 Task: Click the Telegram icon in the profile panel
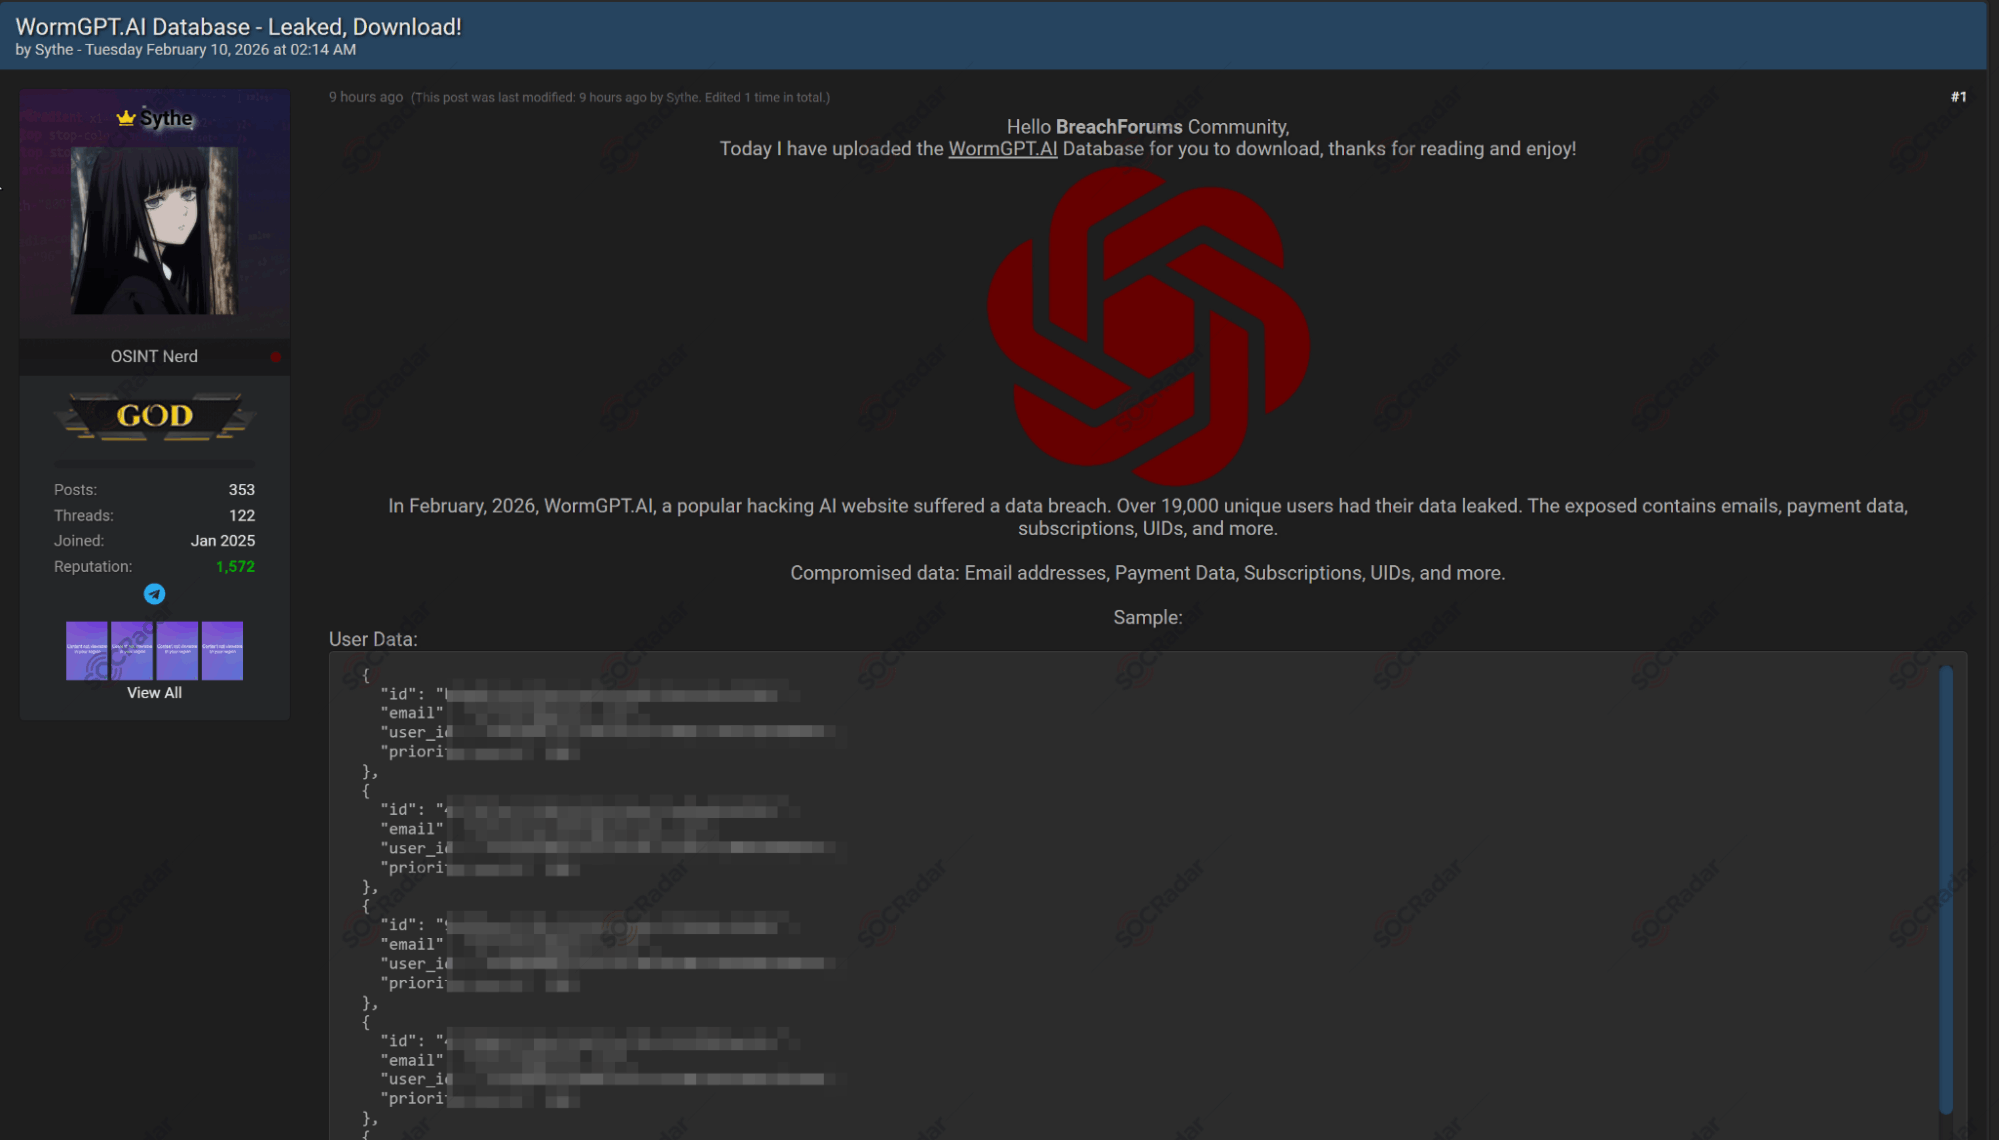(154, 594)
